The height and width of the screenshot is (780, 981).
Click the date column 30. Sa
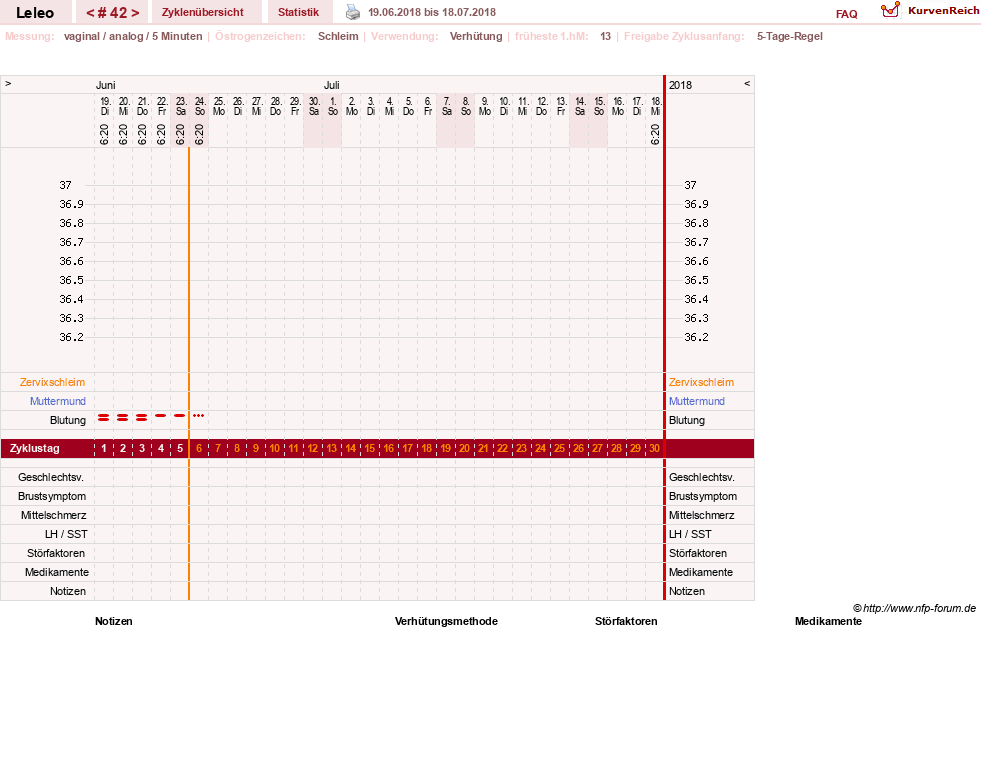tap(313, 106)
